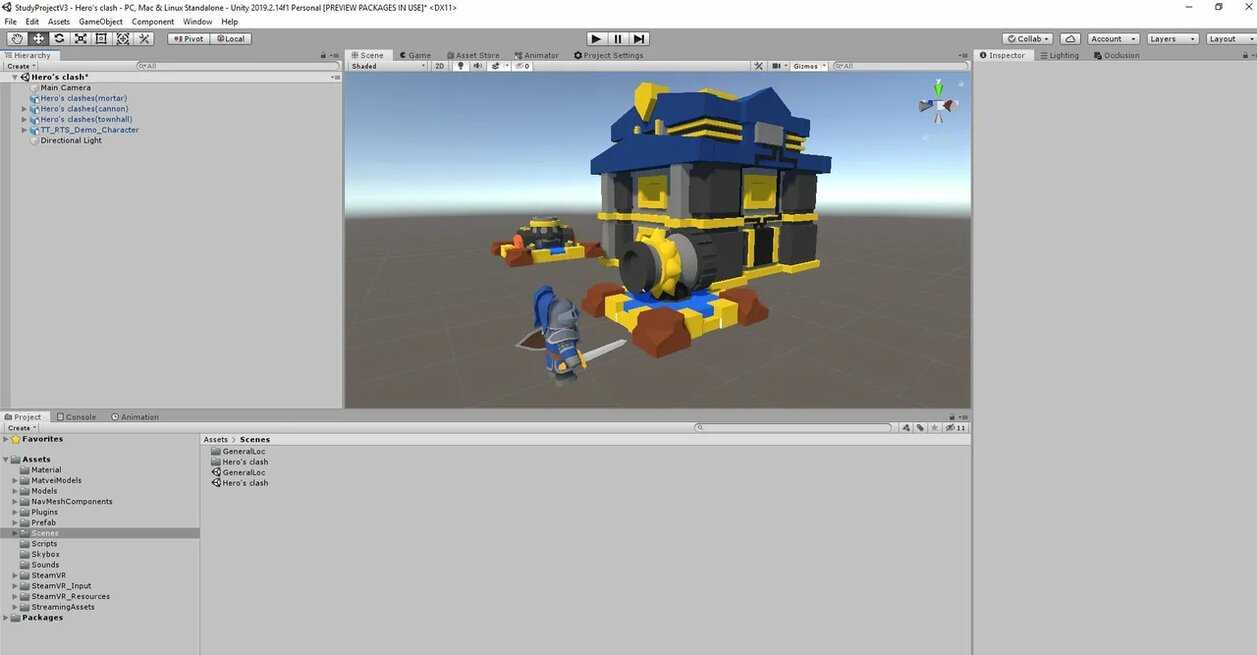Open the Account dropdown
This screenshot has width=1257, height=655.
[1113, 39]
